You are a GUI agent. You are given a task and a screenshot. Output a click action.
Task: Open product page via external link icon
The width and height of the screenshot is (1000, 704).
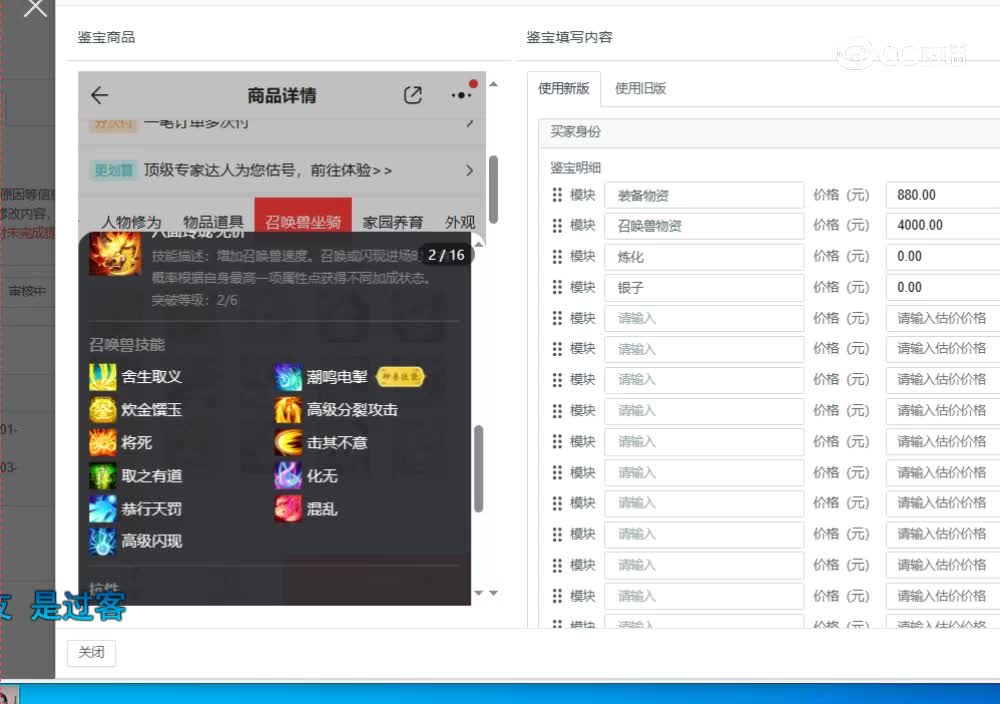click(x=412, y=94)
